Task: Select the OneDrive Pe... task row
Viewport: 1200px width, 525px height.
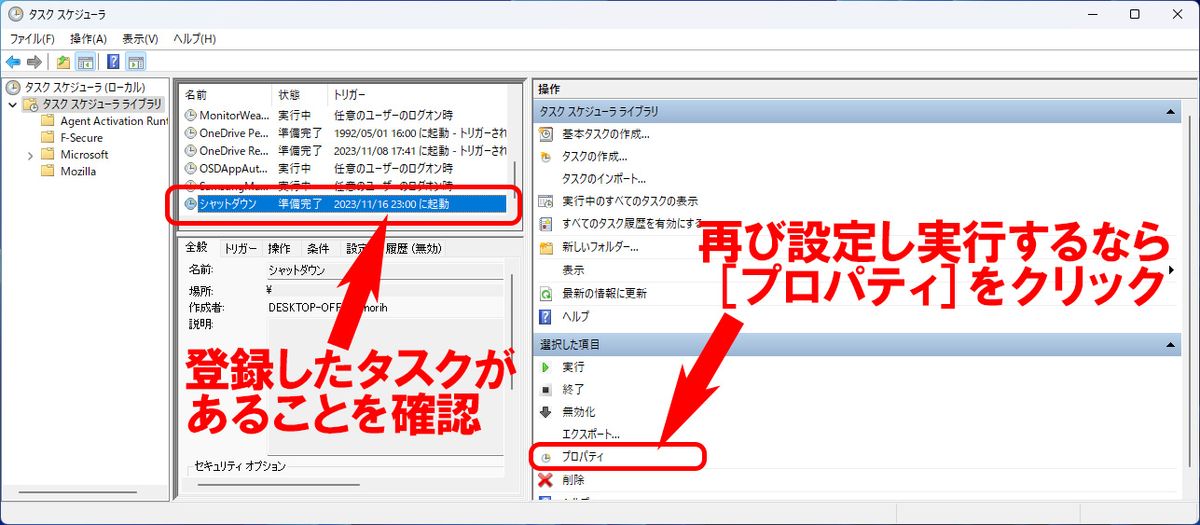Action: 345,132
